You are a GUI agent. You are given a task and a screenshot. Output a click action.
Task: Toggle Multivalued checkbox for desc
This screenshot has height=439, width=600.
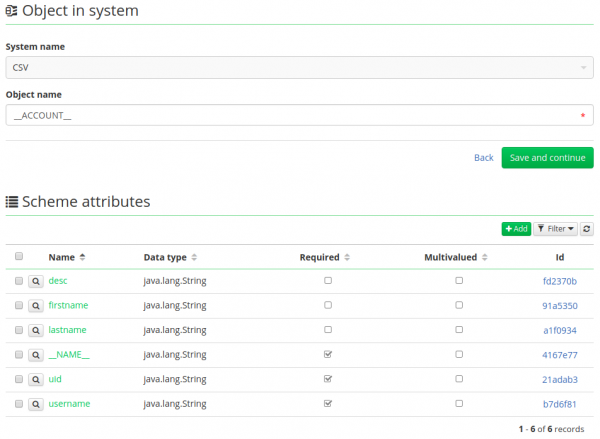tap(459, 281)
